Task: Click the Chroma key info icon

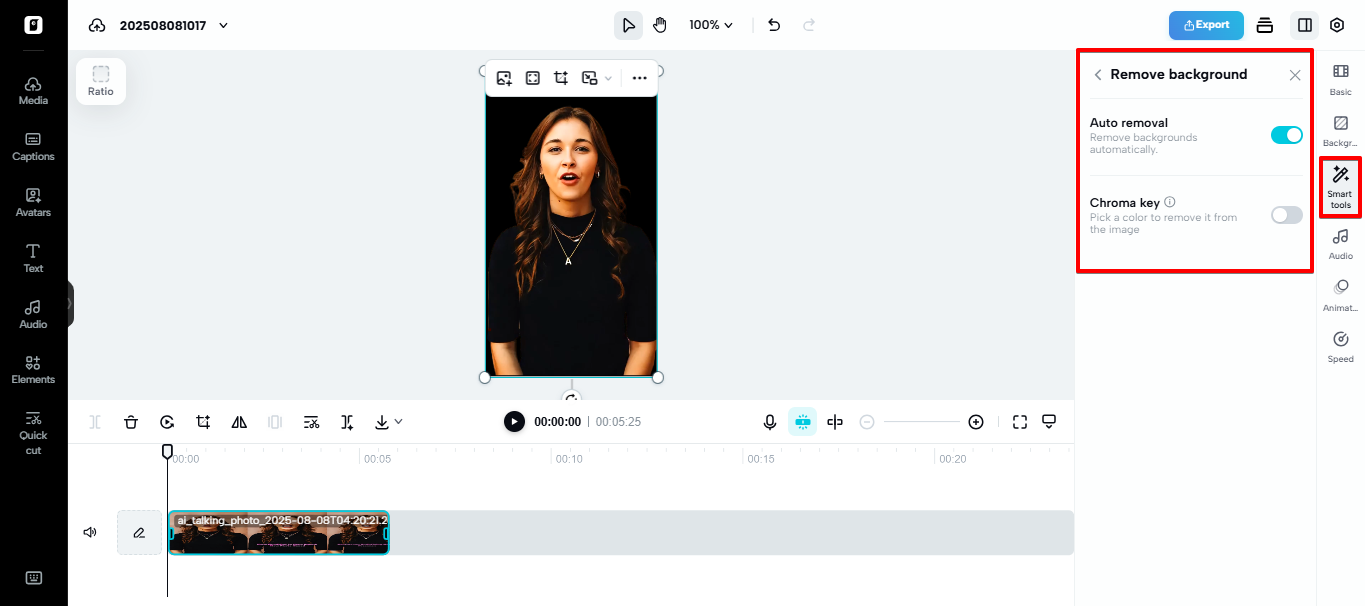Action: [x=1170, y=202]
